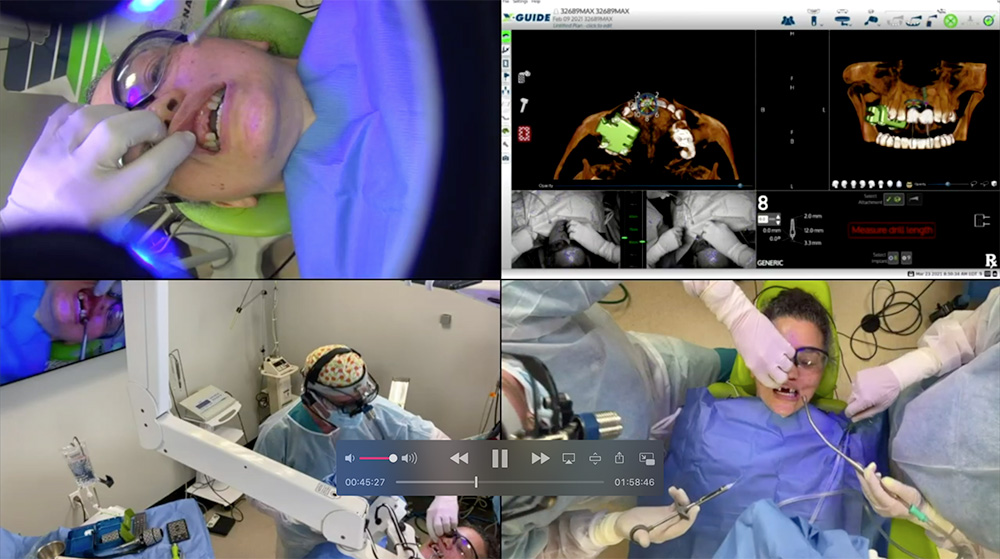This screenshot has width=1000, height=559.
Task: Select implant 8 button
Action: coord(893,258)
